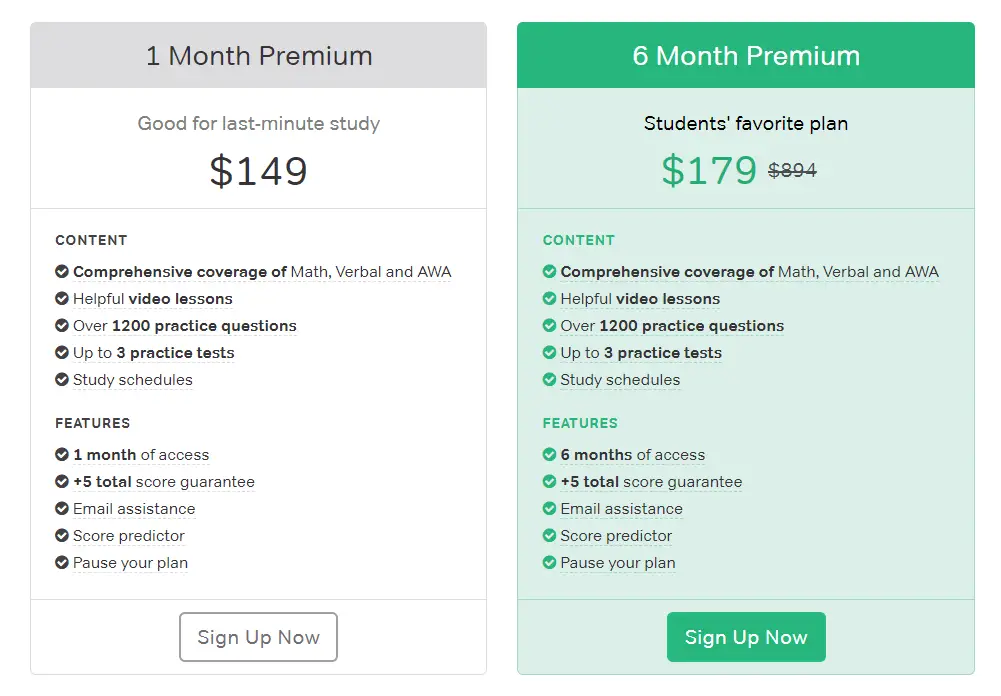Click the $149 price in 1 Month plan

click(x=259, y=171)
